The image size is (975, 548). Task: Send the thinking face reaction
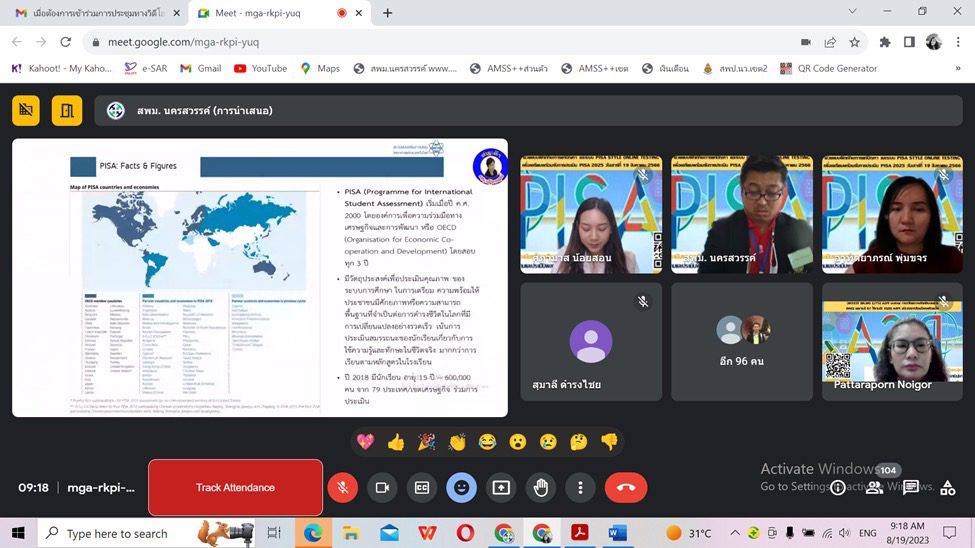(579, 442)
